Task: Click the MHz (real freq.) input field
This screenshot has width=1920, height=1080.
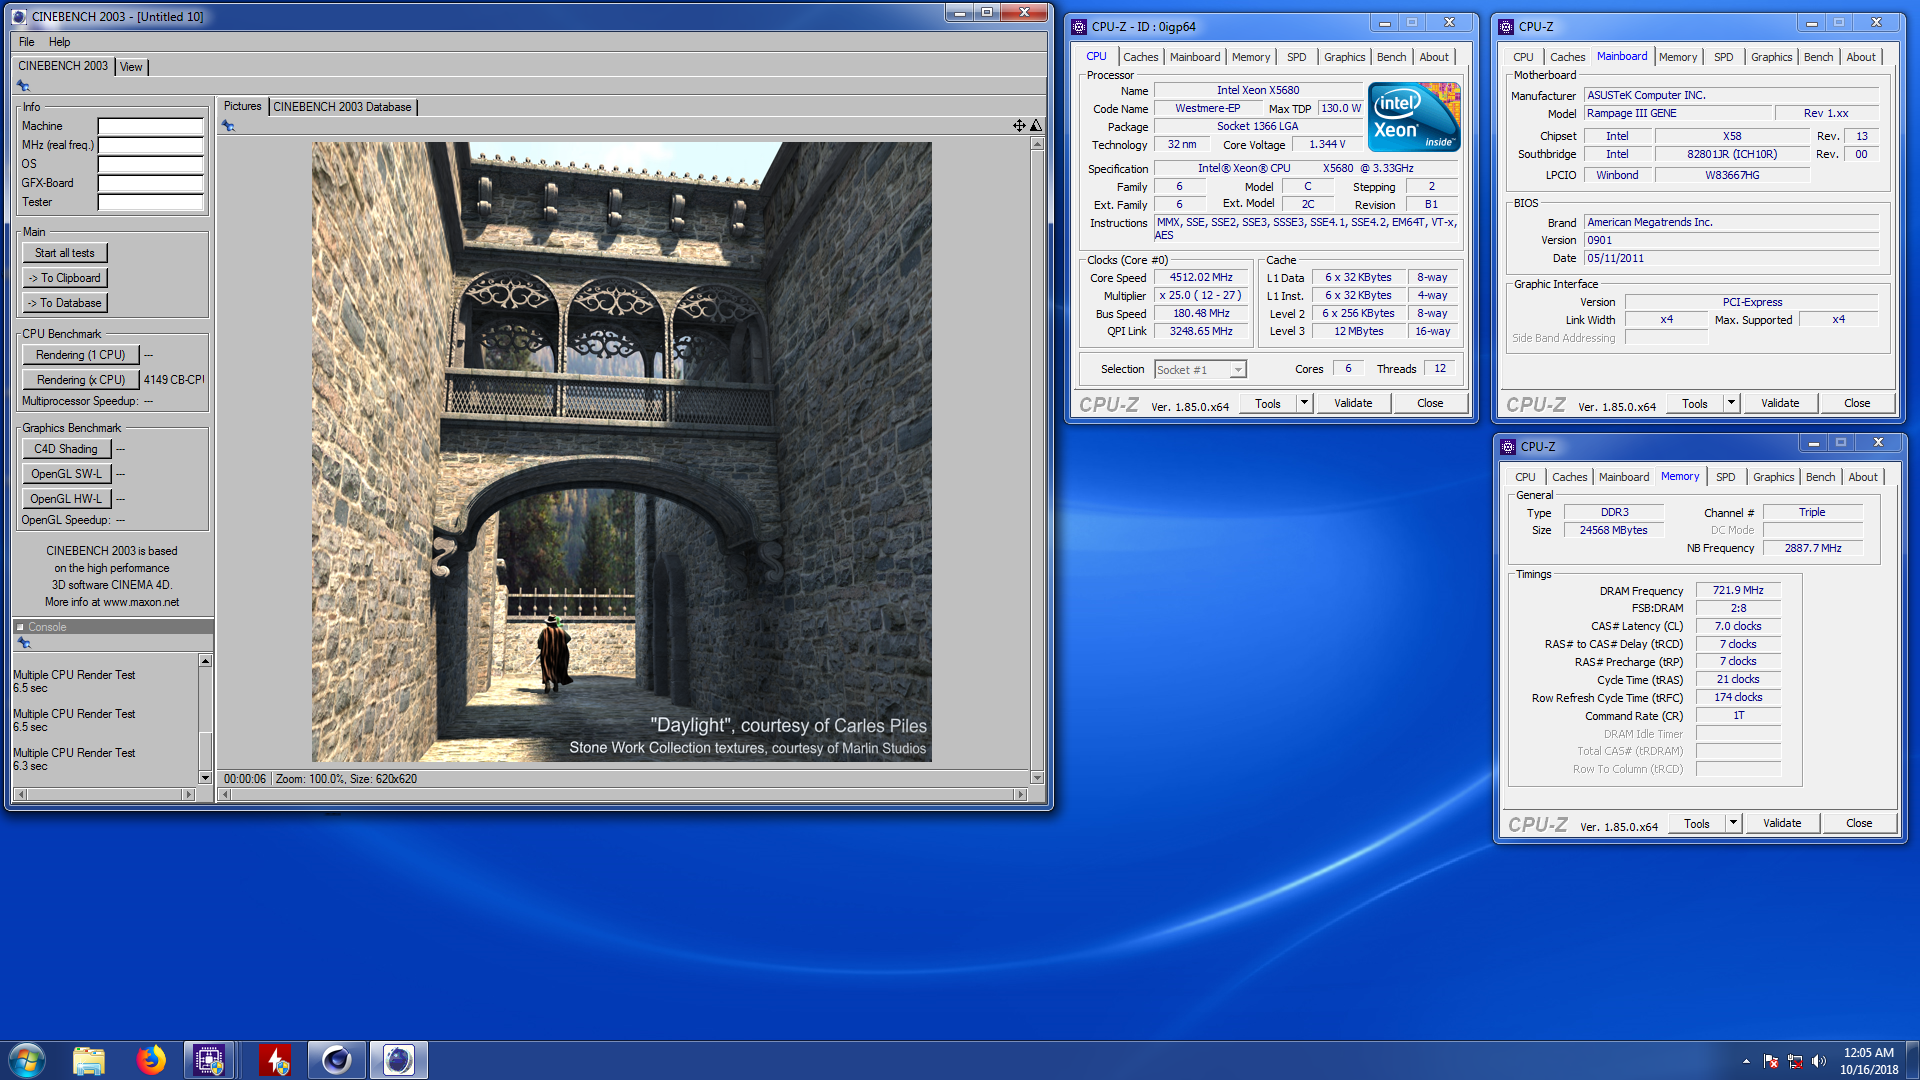Action: 150,146
